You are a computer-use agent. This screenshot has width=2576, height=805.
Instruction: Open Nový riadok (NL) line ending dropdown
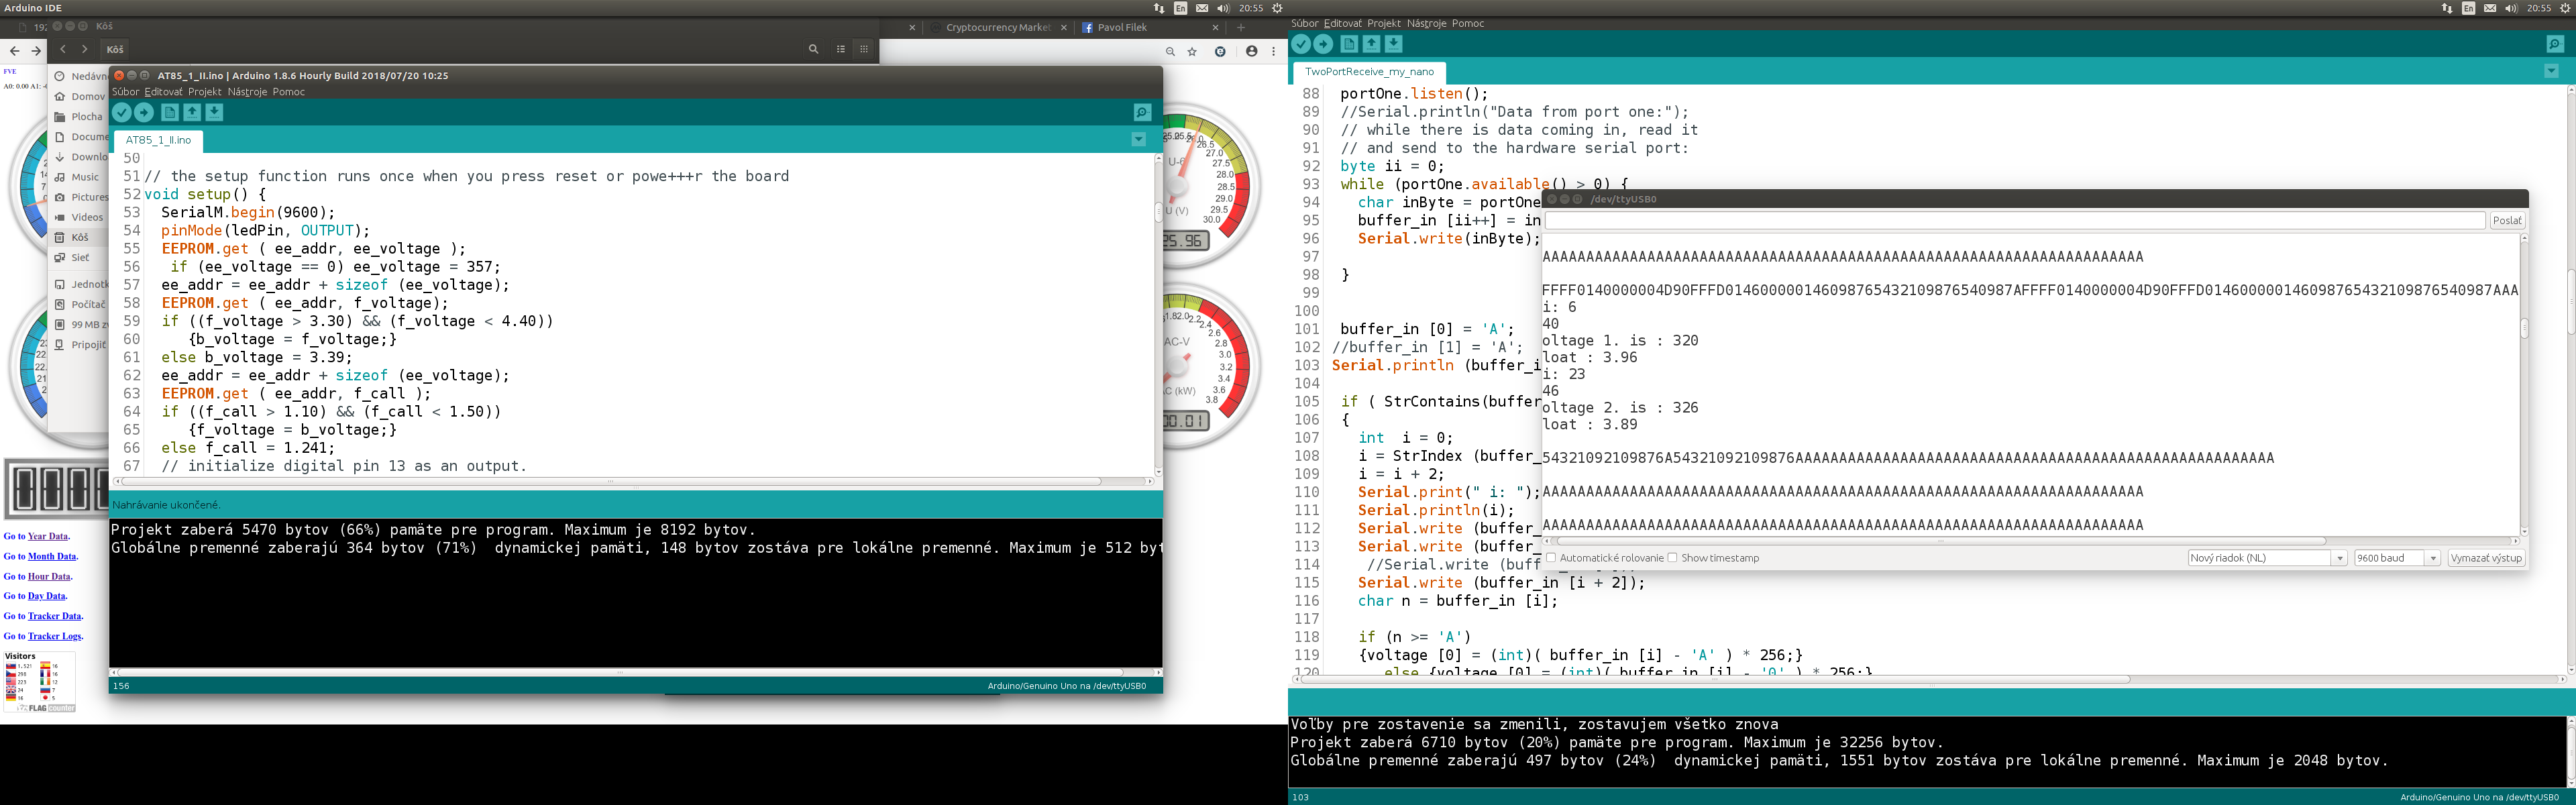tap(2266, 558)
